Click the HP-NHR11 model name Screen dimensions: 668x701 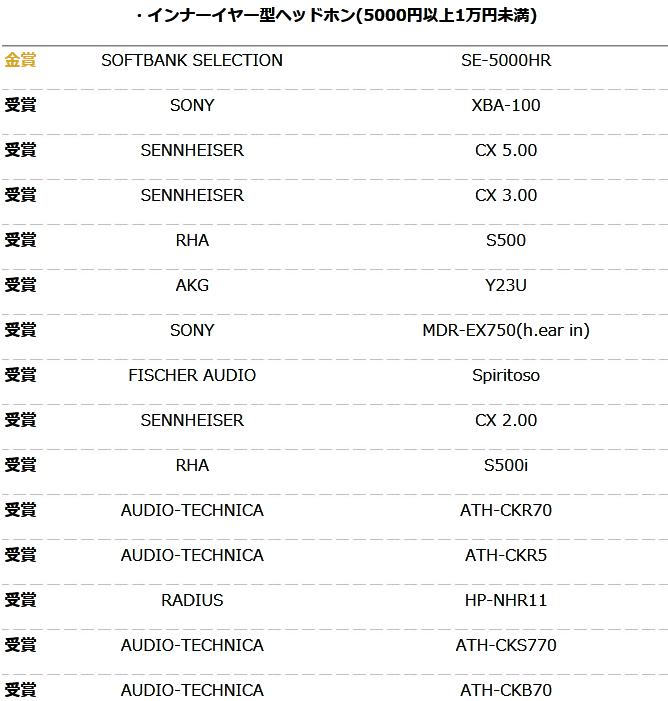(x=506, y=600)
